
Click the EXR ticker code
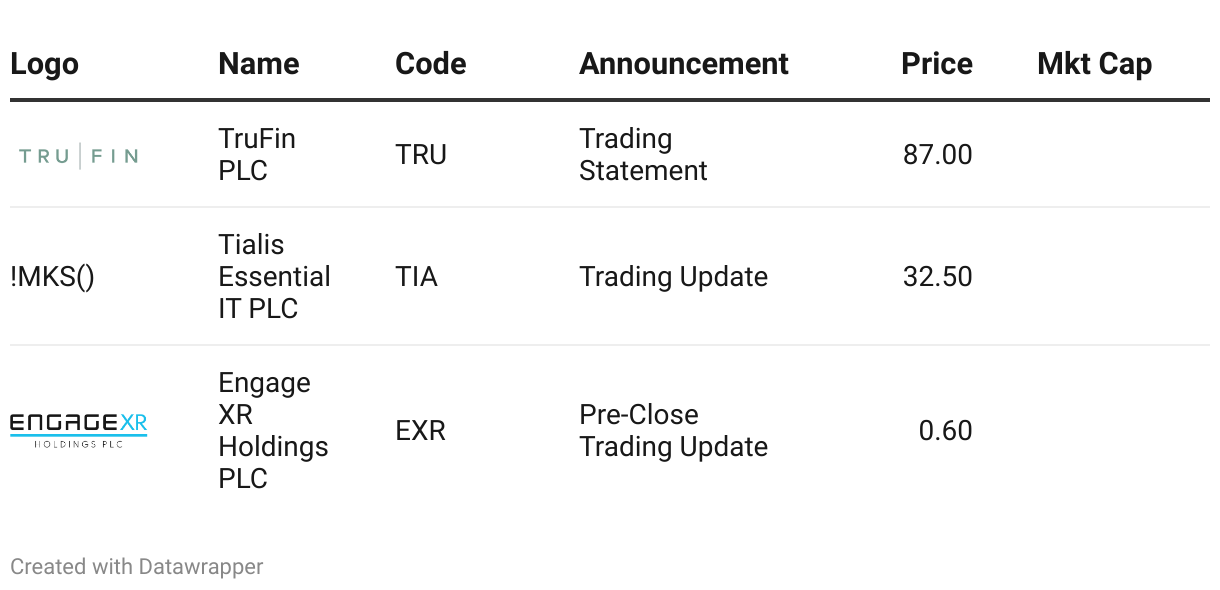tap(420, 431)
